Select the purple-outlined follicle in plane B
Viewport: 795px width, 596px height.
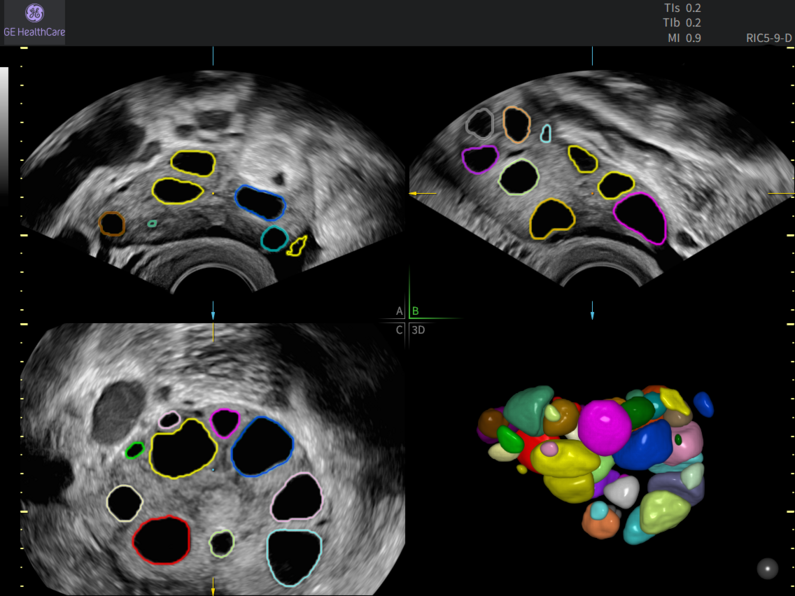pos(480,160)
